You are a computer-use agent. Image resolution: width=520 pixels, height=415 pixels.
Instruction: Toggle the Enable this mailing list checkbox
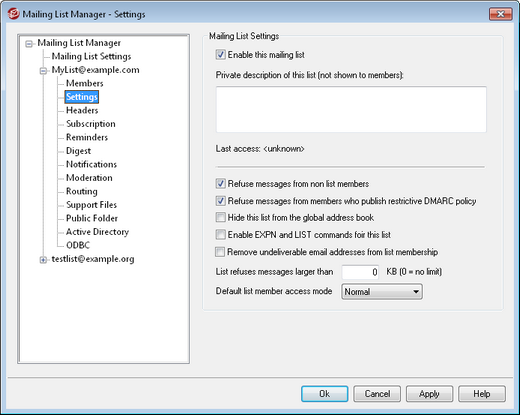tap(220, 55)
